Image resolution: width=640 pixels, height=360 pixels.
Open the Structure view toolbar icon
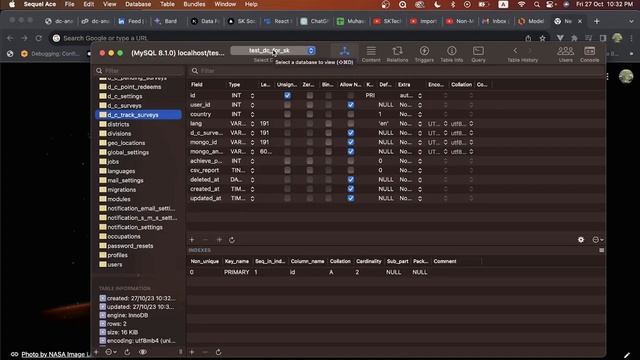tap(344, 52)
